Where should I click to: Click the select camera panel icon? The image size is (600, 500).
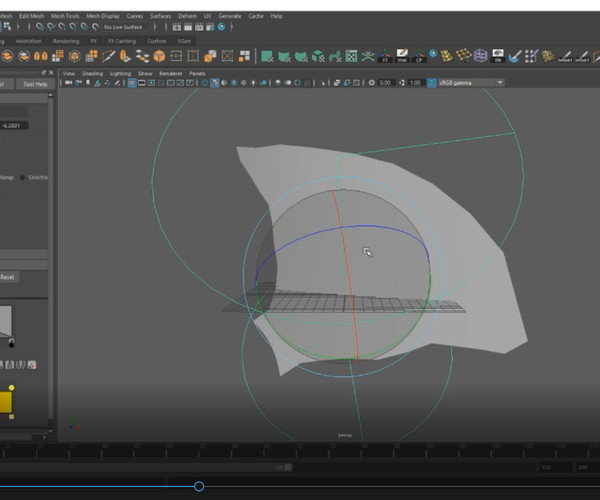(68, 83)
